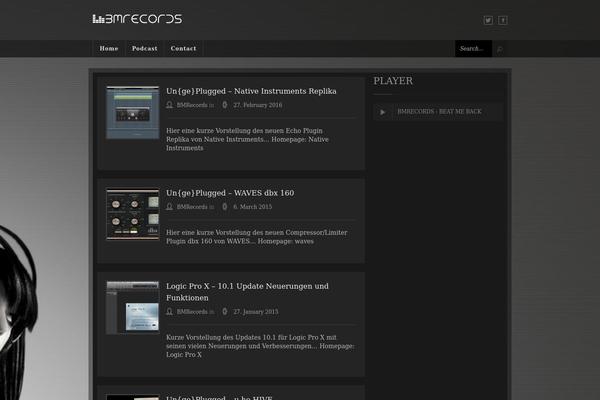This screenshot has height=400, width=600.
Task: Click author icon in WAVES dbx 160 post
Action: [x=170, y=207]
